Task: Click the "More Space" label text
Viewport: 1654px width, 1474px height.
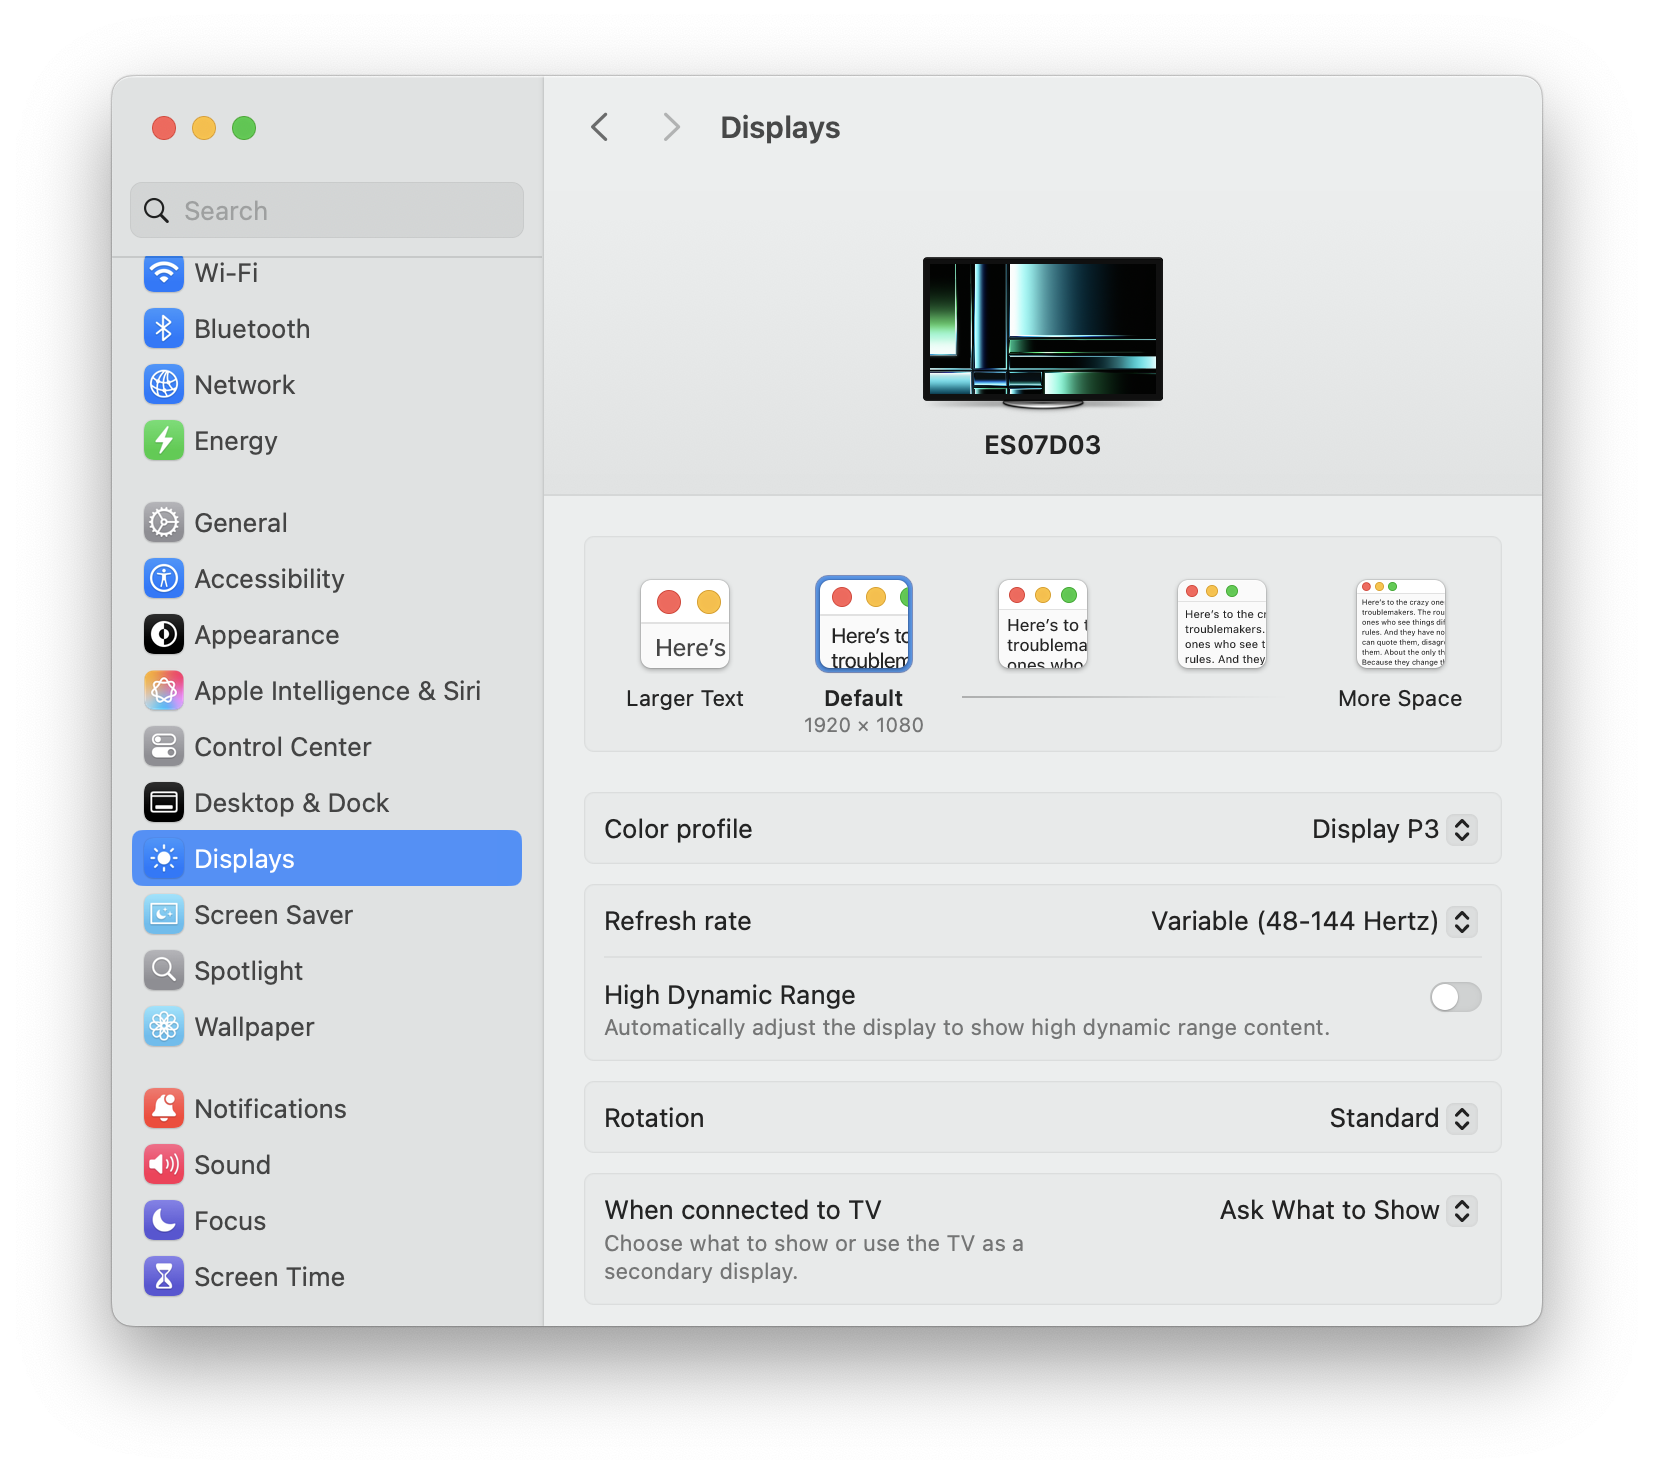Action: pyautogui.click(x=1400, y=698)
